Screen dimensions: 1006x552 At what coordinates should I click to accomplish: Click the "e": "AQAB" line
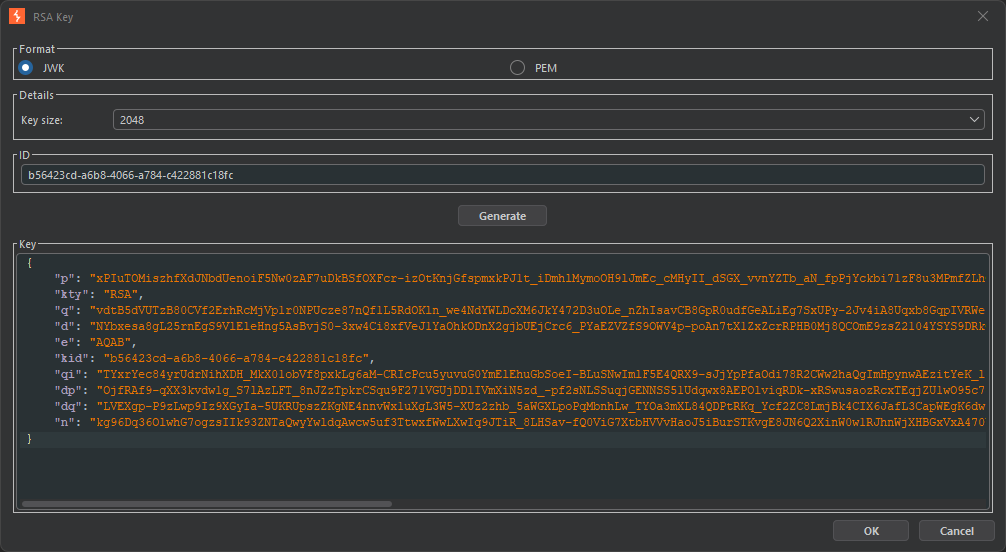(96, 342)
